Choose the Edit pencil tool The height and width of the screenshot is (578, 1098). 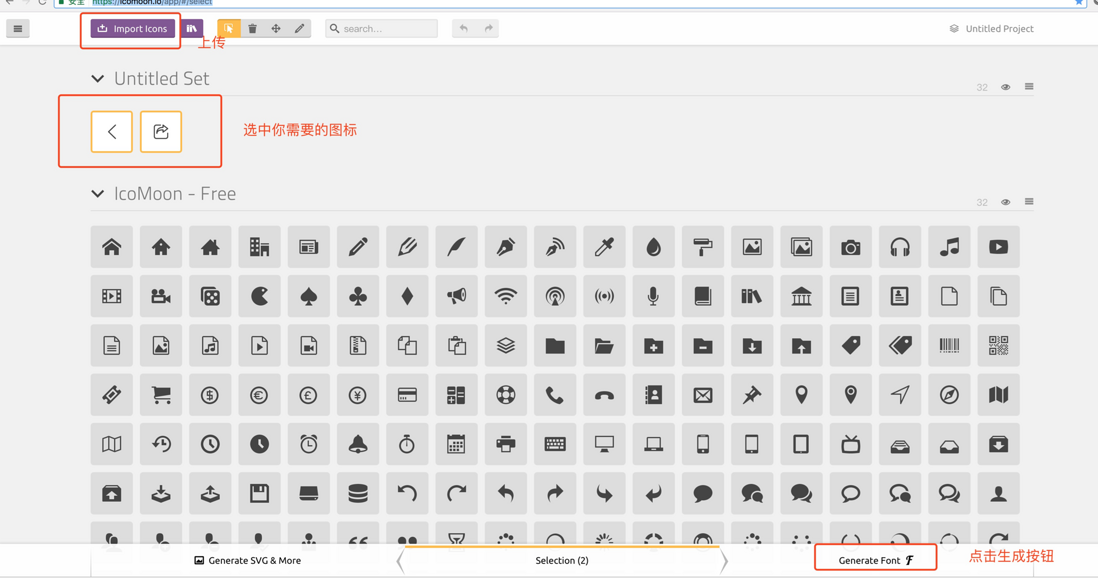pos(300,29)
